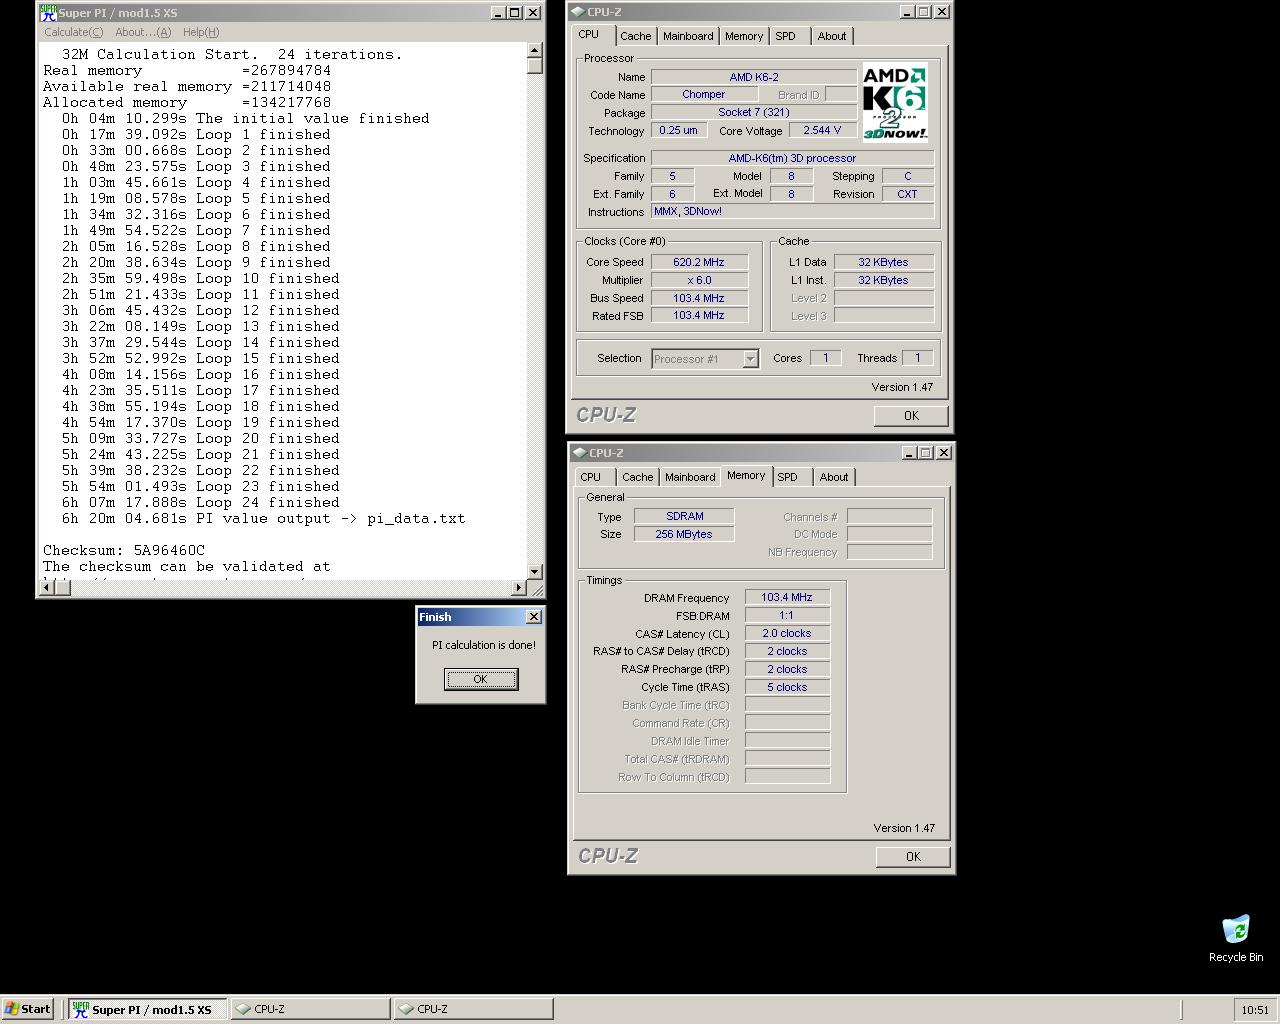Click OK in the lower CPU-Z window
Screen dimensions: 1280x1024
(x=913, y=856)
